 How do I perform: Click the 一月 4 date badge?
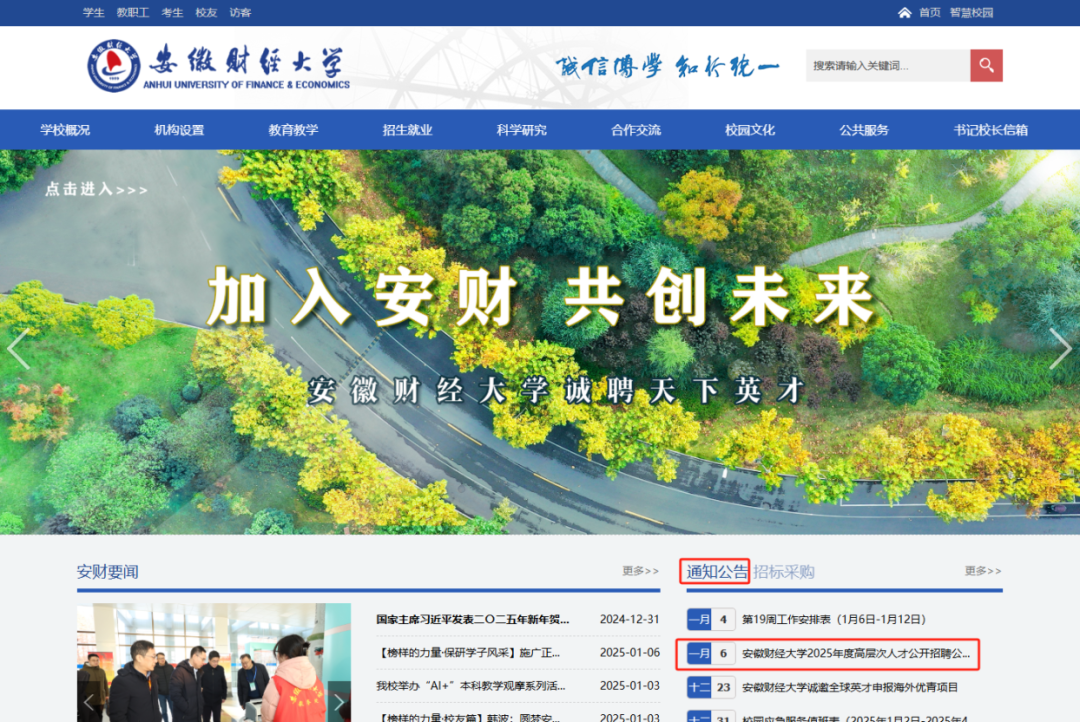click(x=711, y=619)
